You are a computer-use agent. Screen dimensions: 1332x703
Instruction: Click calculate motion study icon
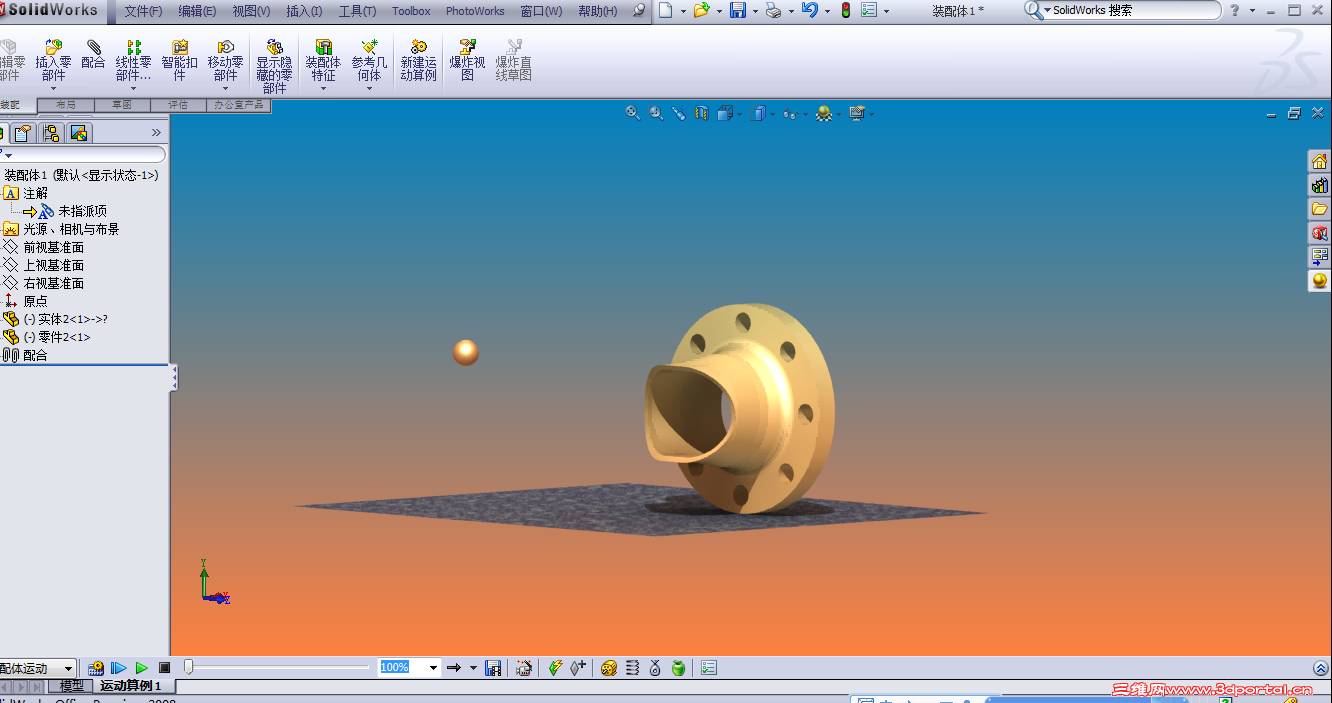96,667
